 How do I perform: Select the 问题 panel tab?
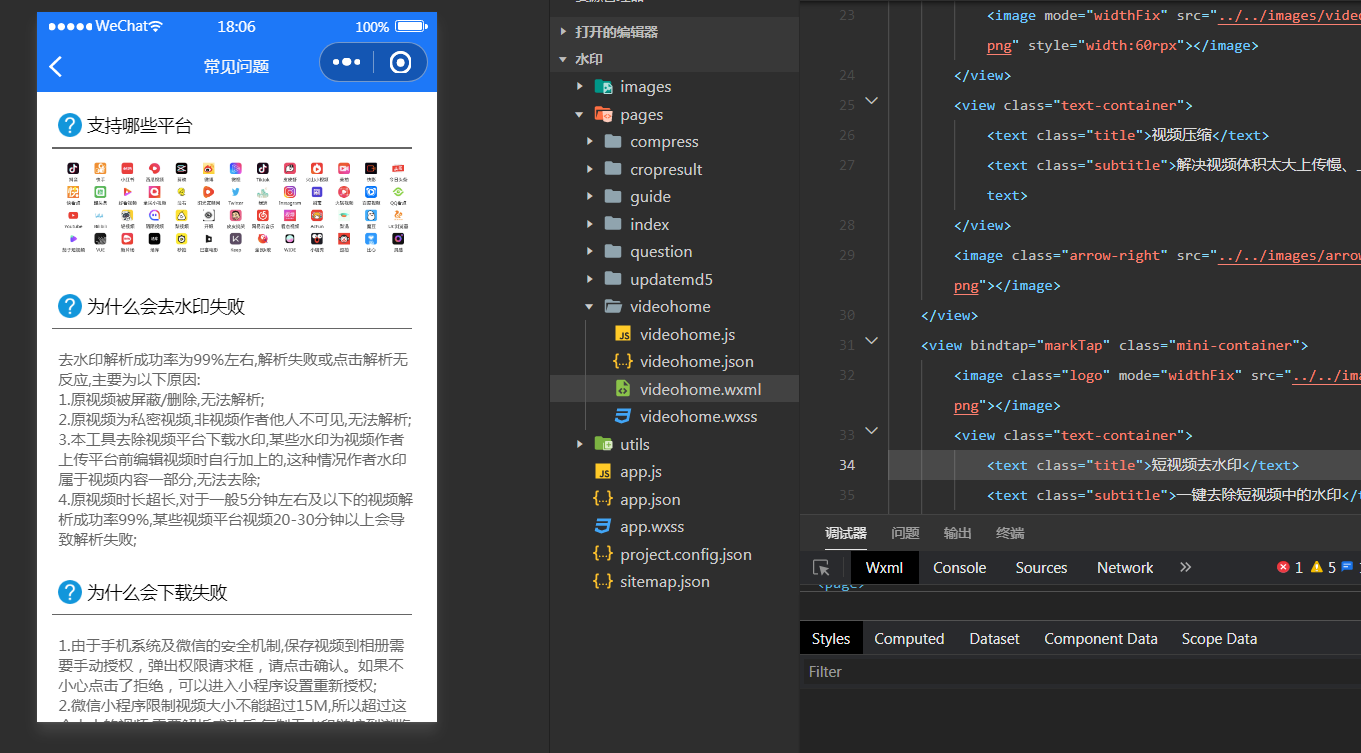[x=904, y=533]
